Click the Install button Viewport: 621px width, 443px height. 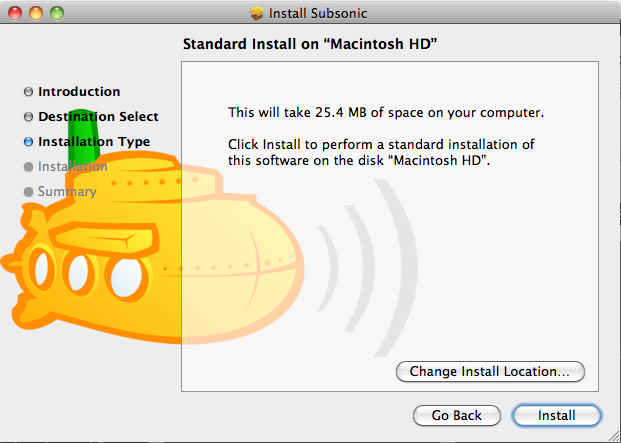click(556, 415)
